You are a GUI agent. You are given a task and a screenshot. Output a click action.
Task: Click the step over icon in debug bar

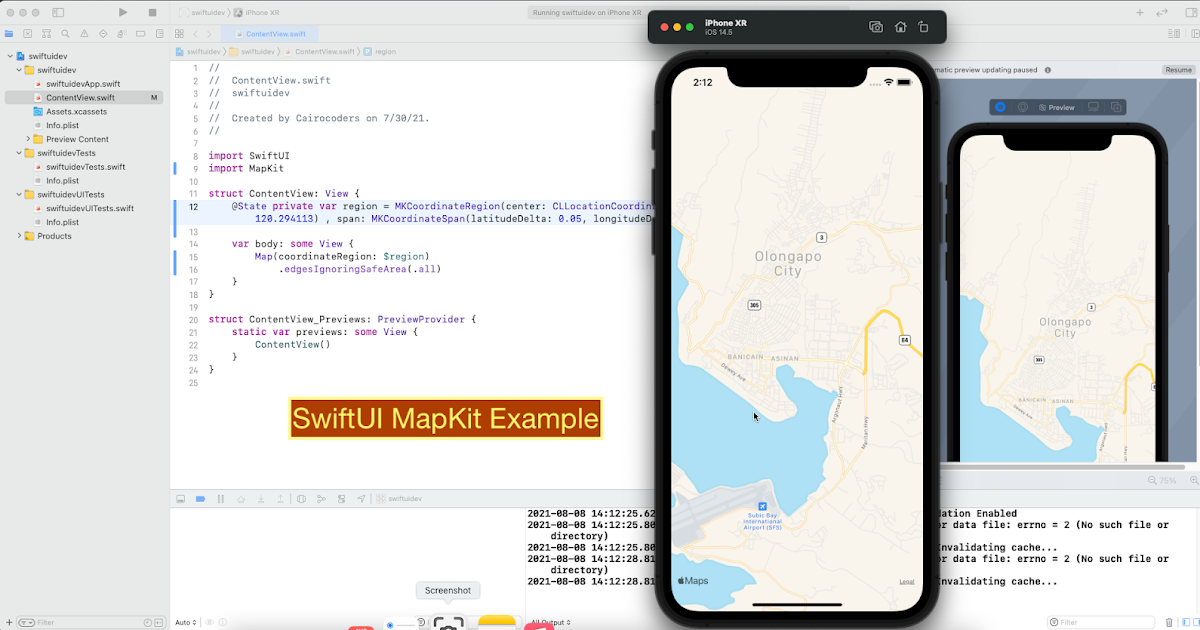241,498
